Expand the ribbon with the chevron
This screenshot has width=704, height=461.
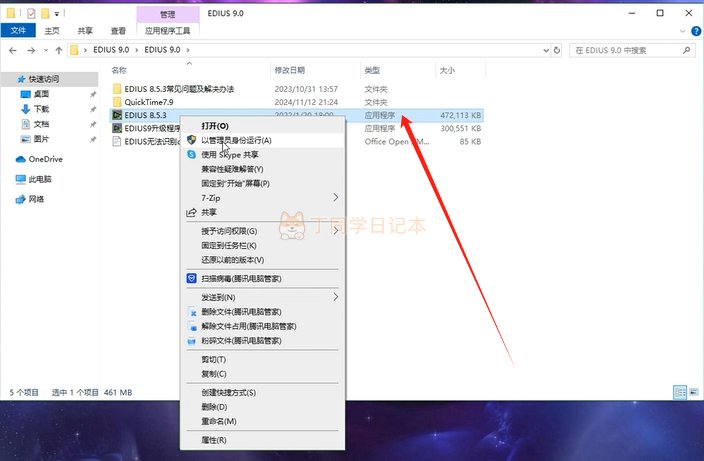point(682,31)
